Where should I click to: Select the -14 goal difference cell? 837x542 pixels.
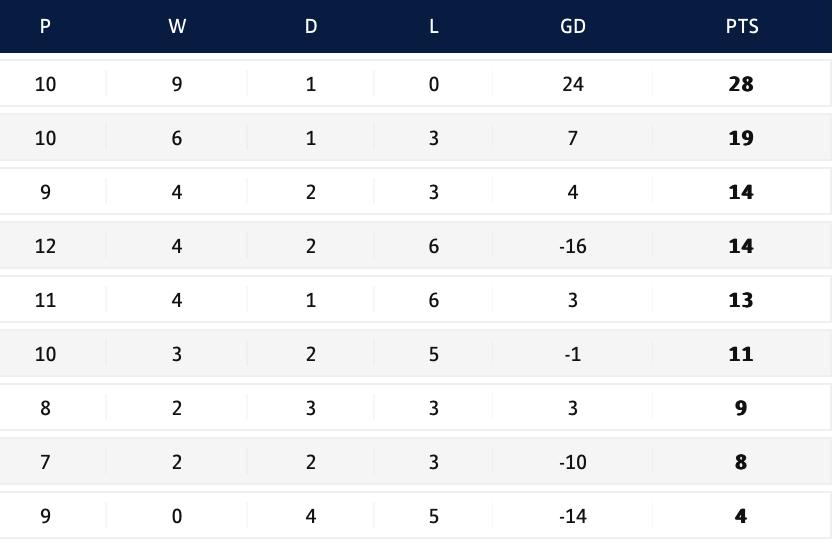(572, 516)
